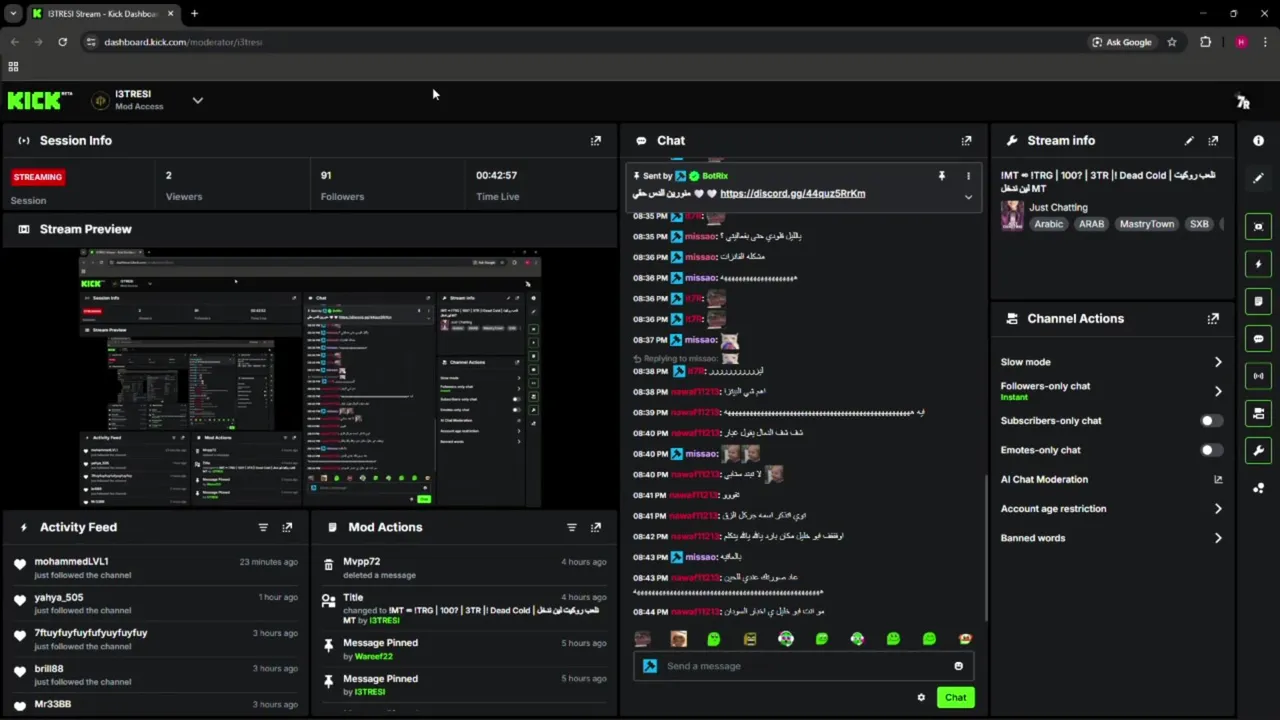This screenshot has width=1280, height=720.
Task: Pop out the Stream info panel
Action: click(x=1213, y=141)
